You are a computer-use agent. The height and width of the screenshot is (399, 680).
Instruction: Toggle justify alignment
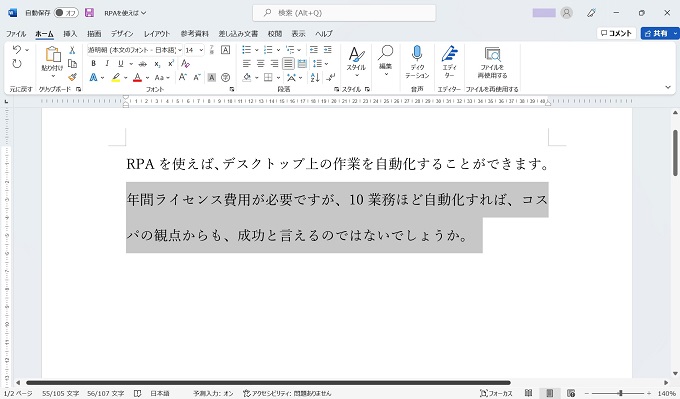click(288, 64)
